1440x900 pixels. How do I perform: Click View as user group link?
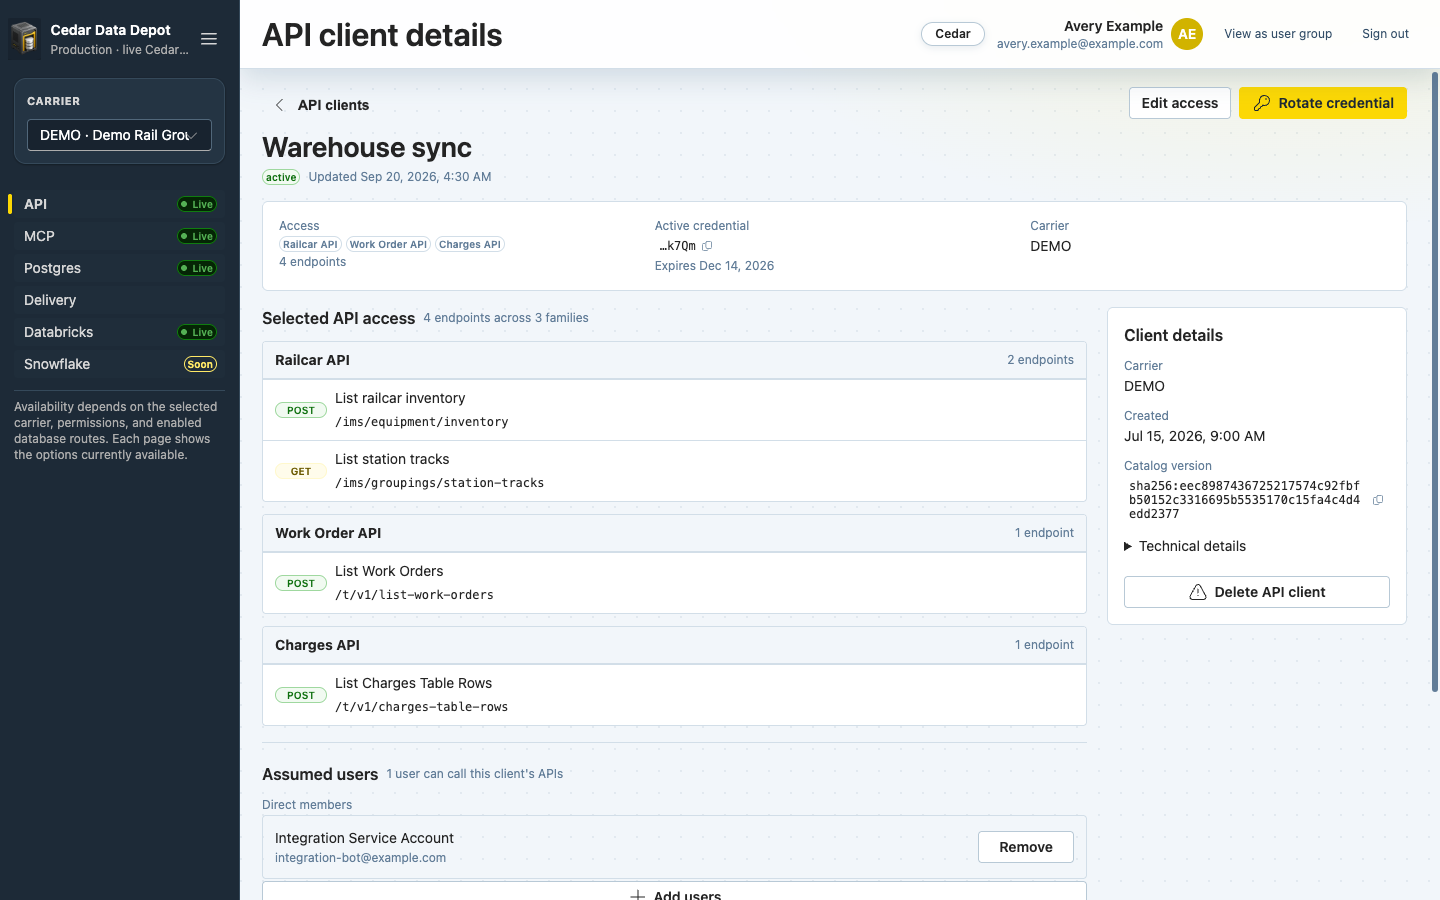coord(1278,34)
